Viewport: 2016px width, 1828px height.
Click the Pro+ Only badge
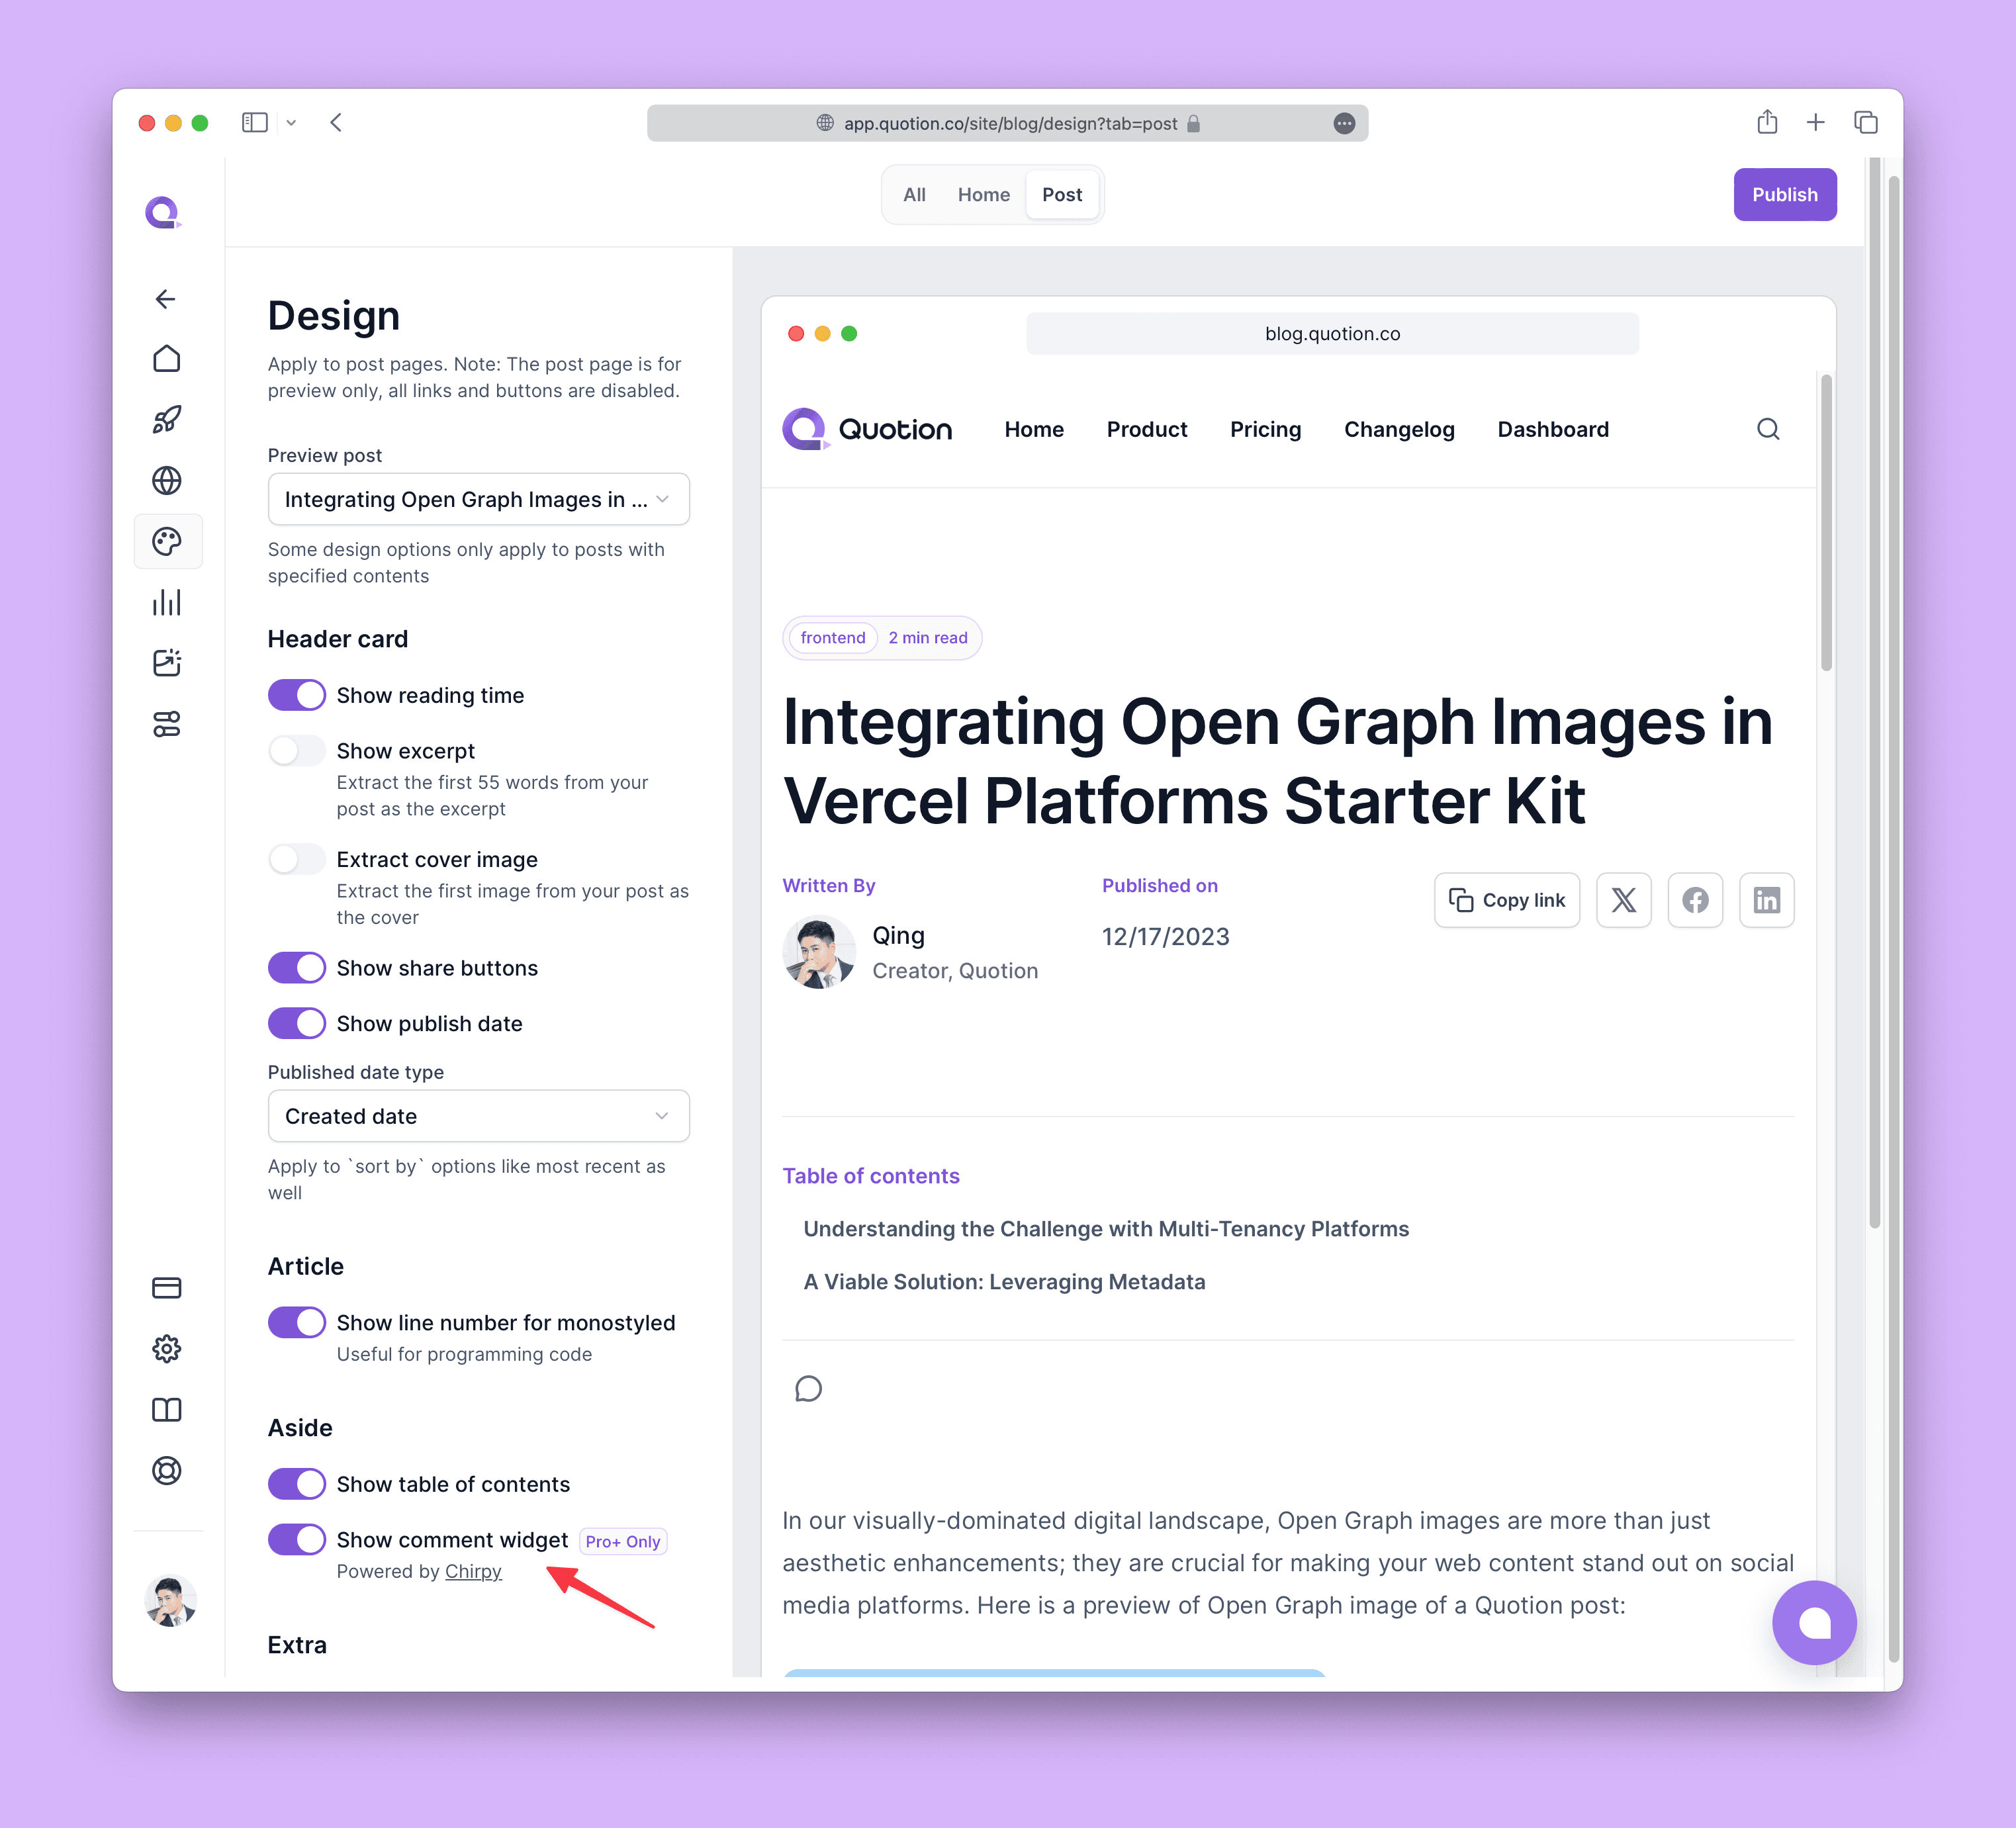622,1541
